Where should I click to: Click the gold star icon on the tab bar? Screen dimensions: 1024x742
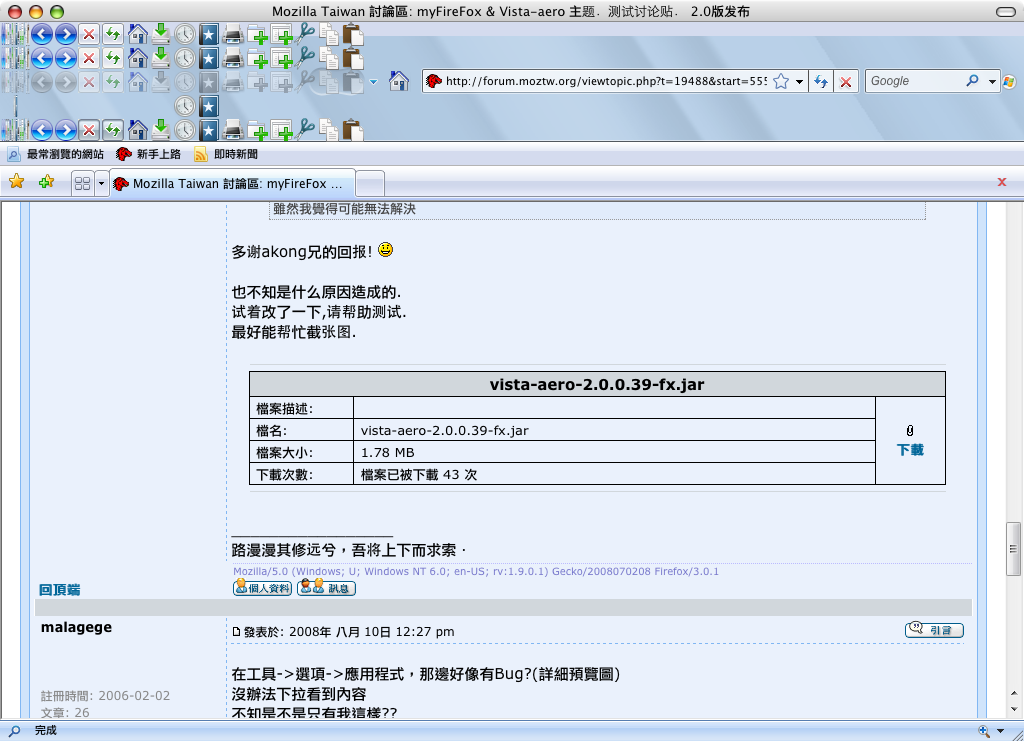click(x=16, y=182)
